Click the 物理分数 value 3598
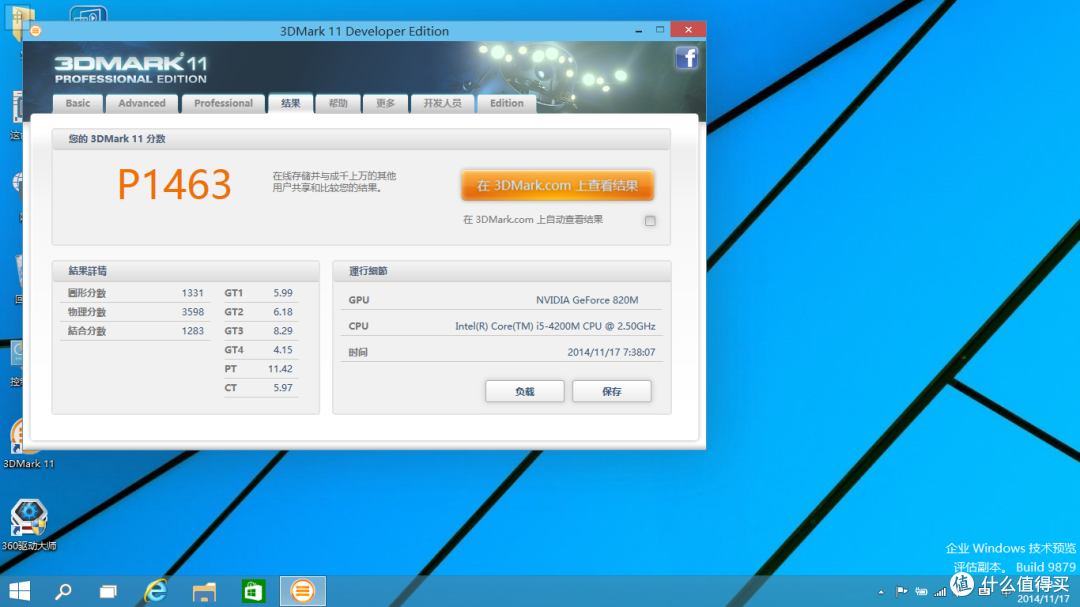This screenshot has height=607, width=1080. click(x=193, y=312)
